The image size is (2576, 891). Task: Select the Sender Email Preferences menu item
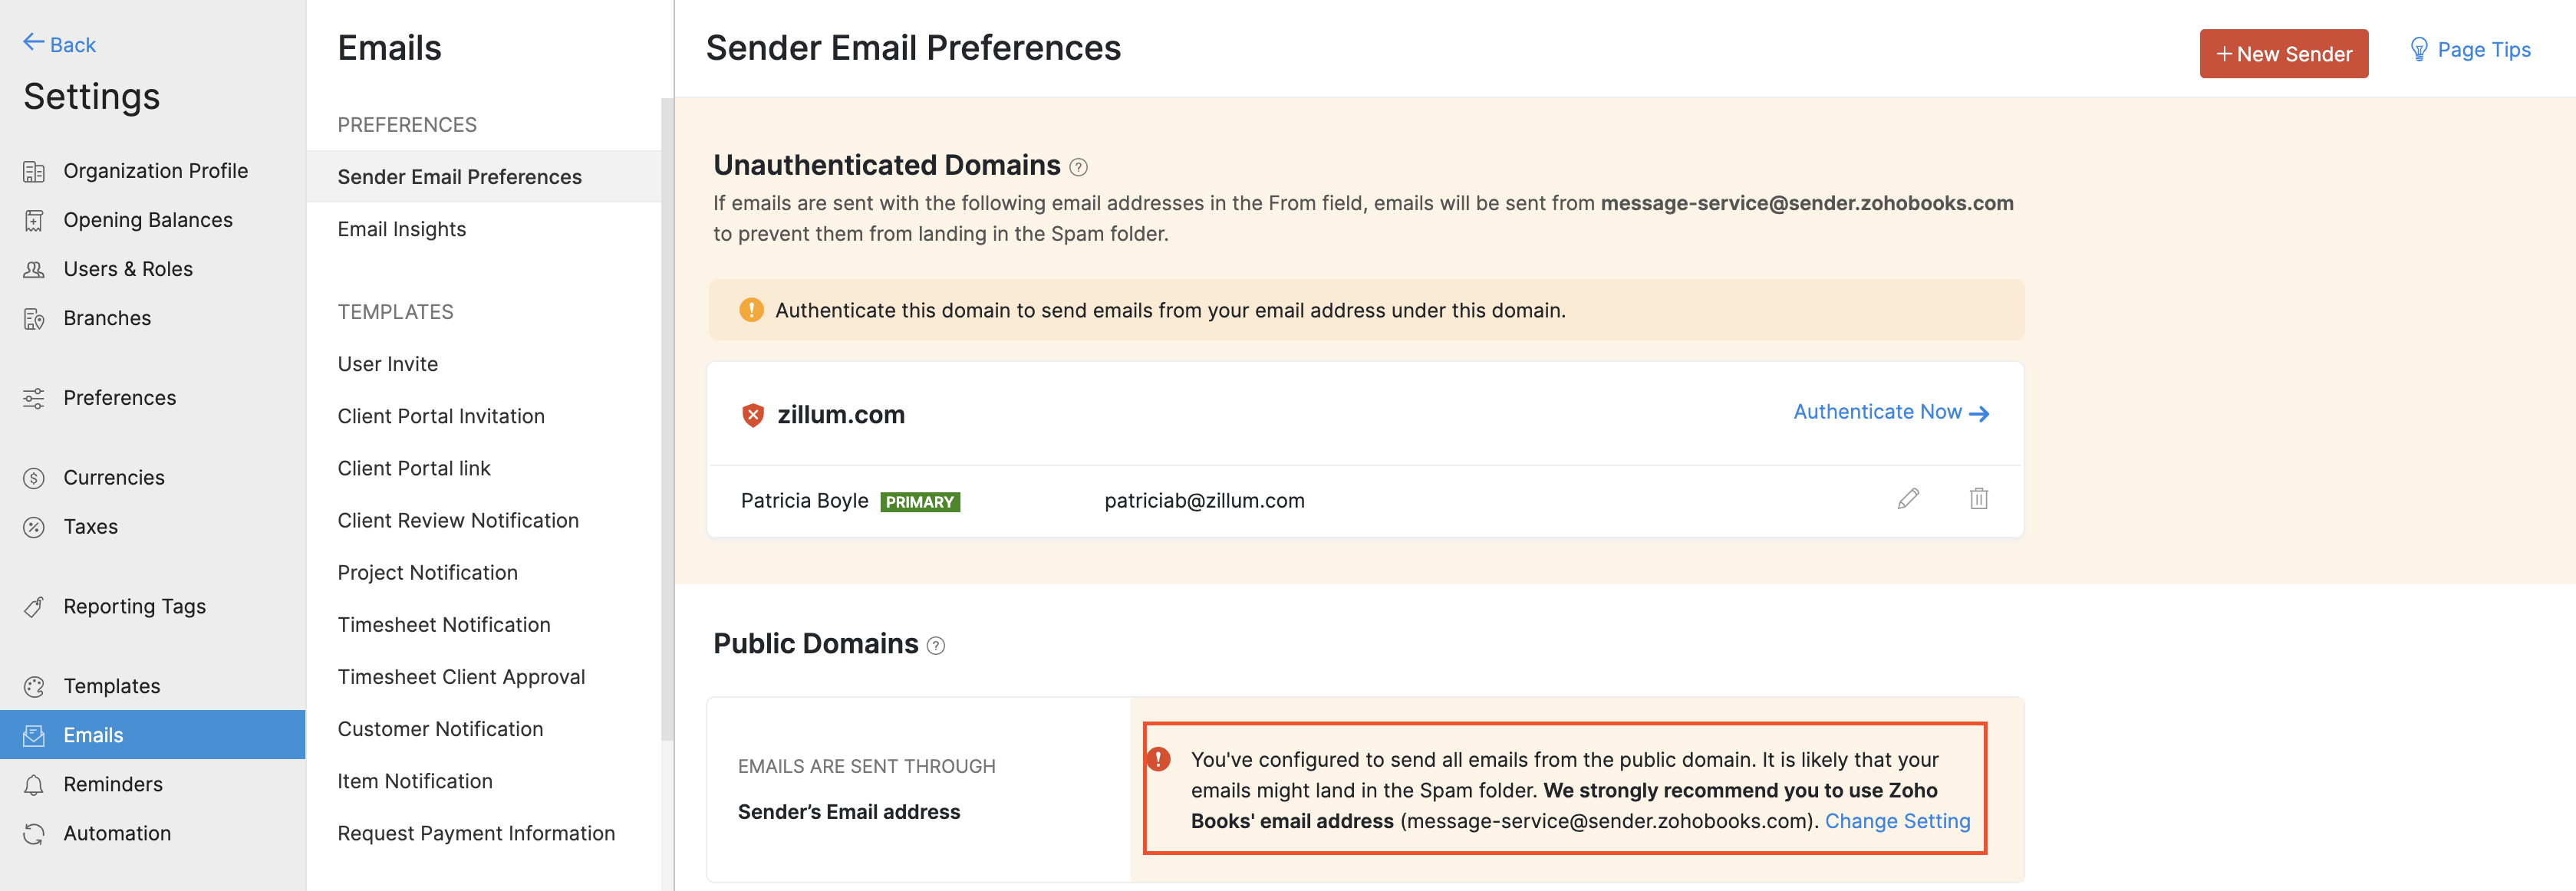coord(459,176)
